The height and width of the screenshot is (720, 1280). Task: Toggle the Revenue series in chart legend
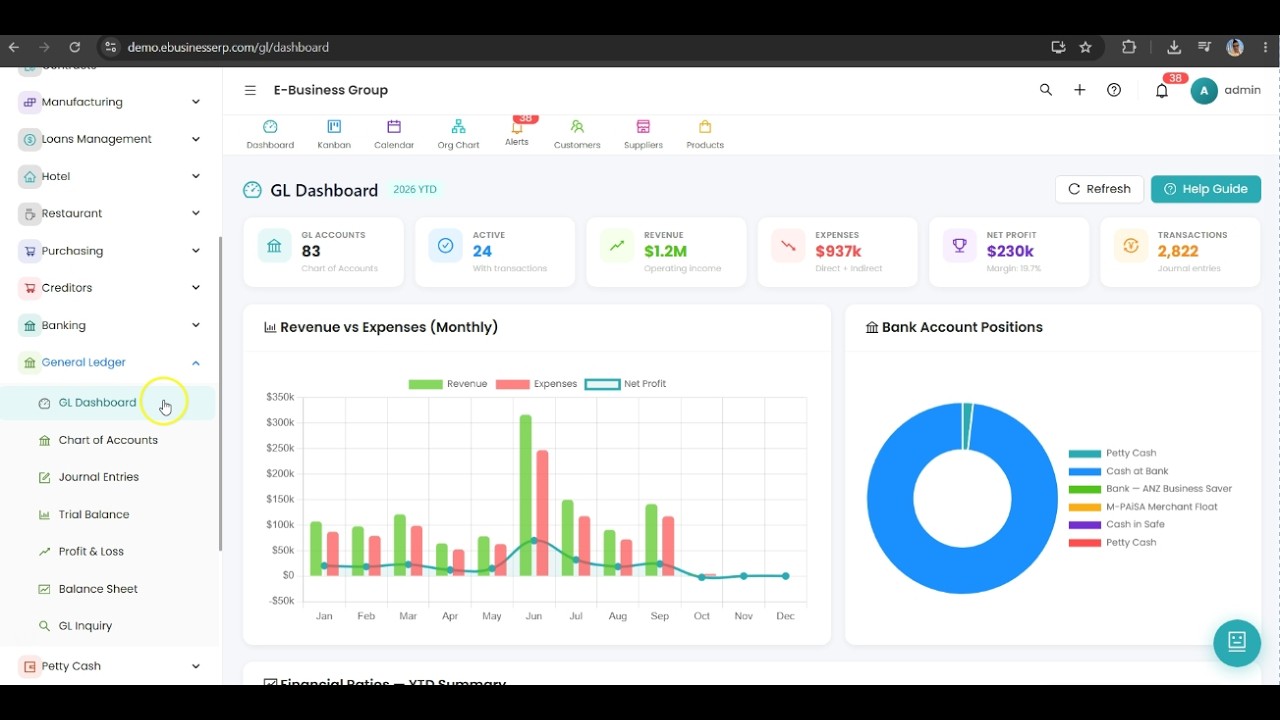click(448, 384)
